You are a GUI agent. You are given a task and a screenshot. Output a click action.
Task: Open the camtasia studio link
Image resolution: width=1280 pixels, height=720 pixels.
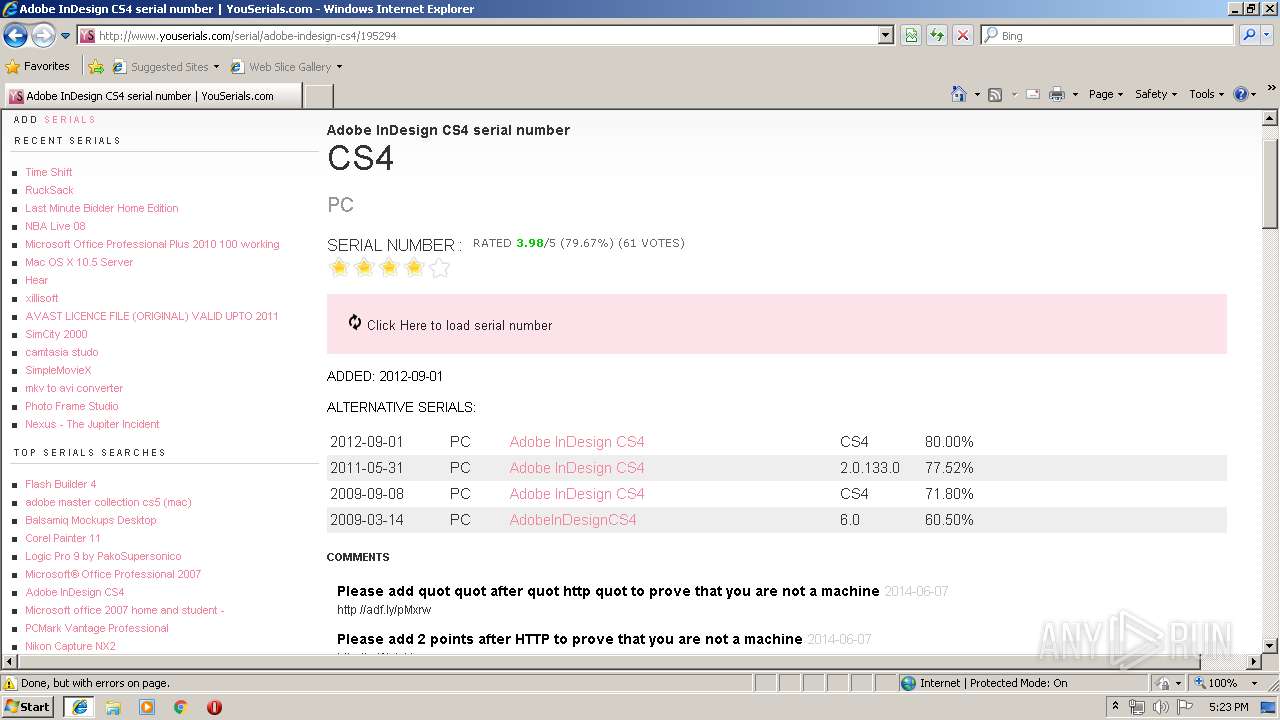point(62,352)
